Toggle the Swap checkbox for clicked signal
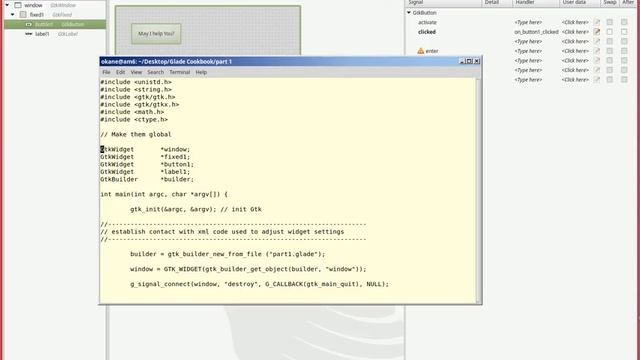 (609, 32)
